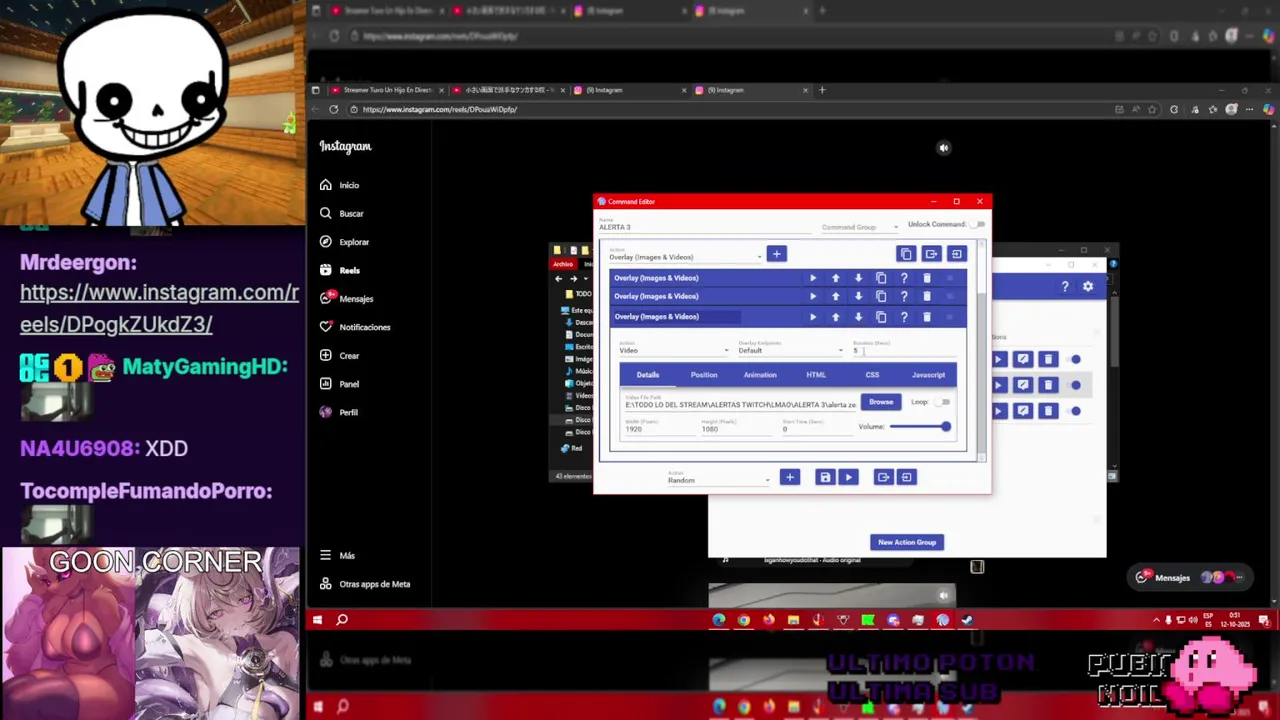Move the first Overlay action down
This screenshot has width=1280, height=720.
click(x=858, y=278)
